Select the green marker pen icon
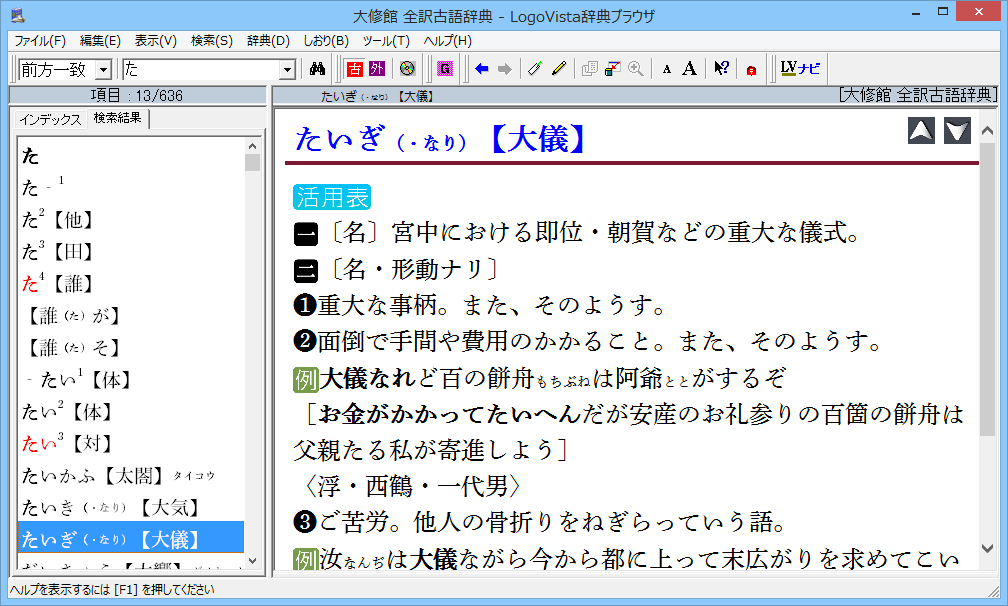 (535, 69)
